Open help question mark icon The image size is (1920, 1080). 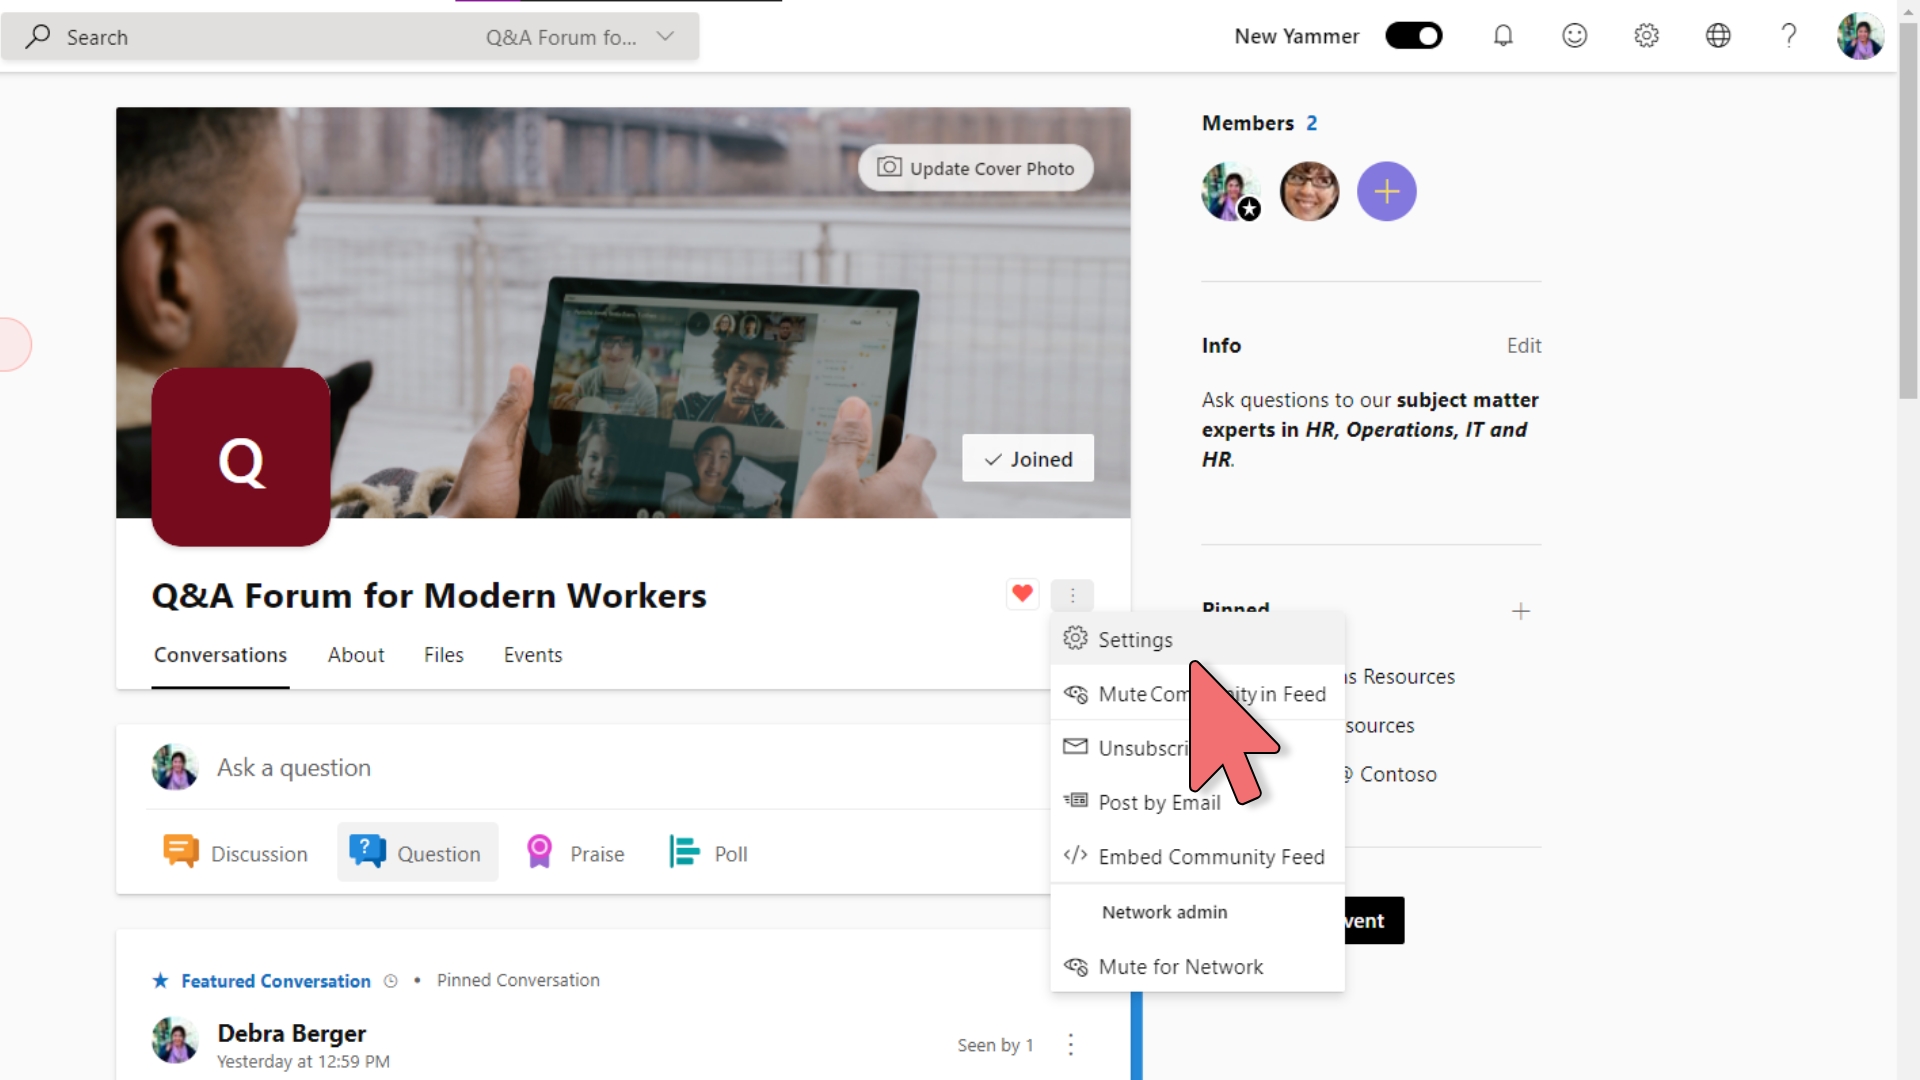pos(1789,36)
